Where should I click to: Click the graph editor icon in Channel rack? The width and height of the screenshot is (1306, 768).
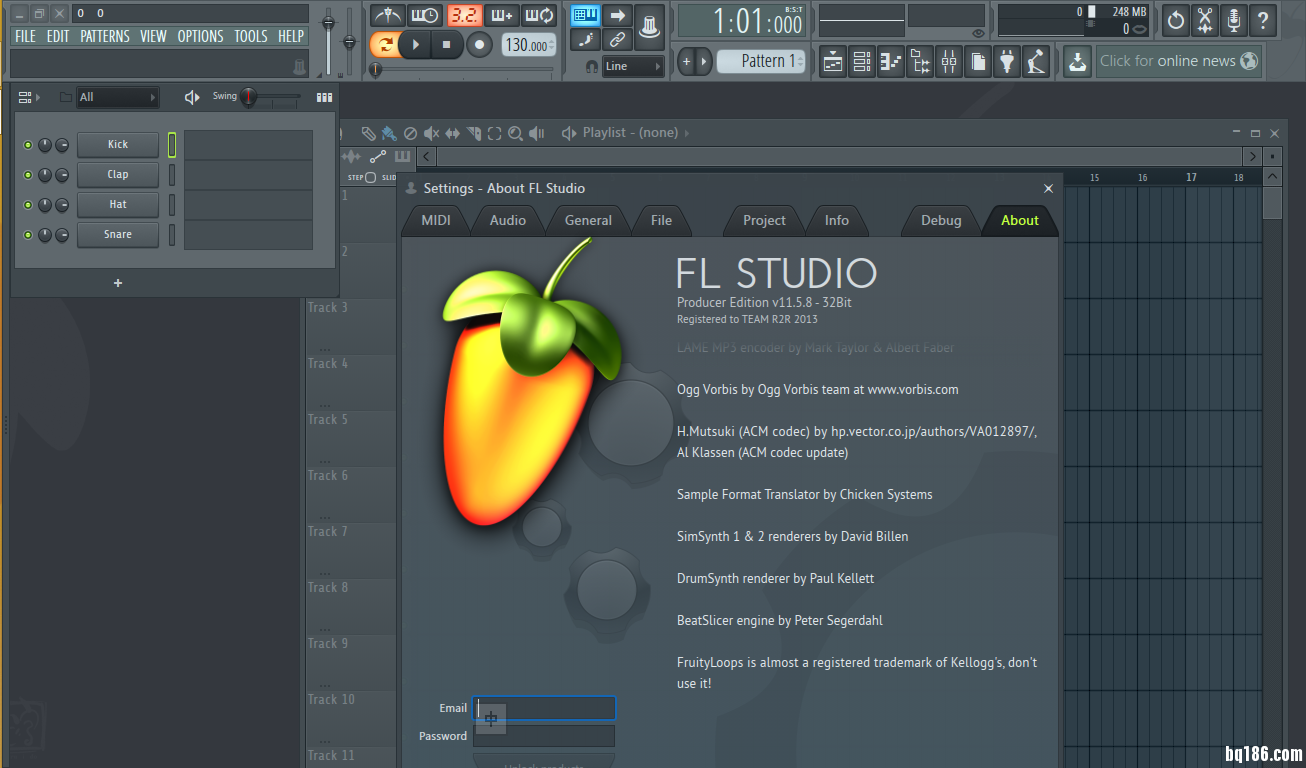point(324,97)
